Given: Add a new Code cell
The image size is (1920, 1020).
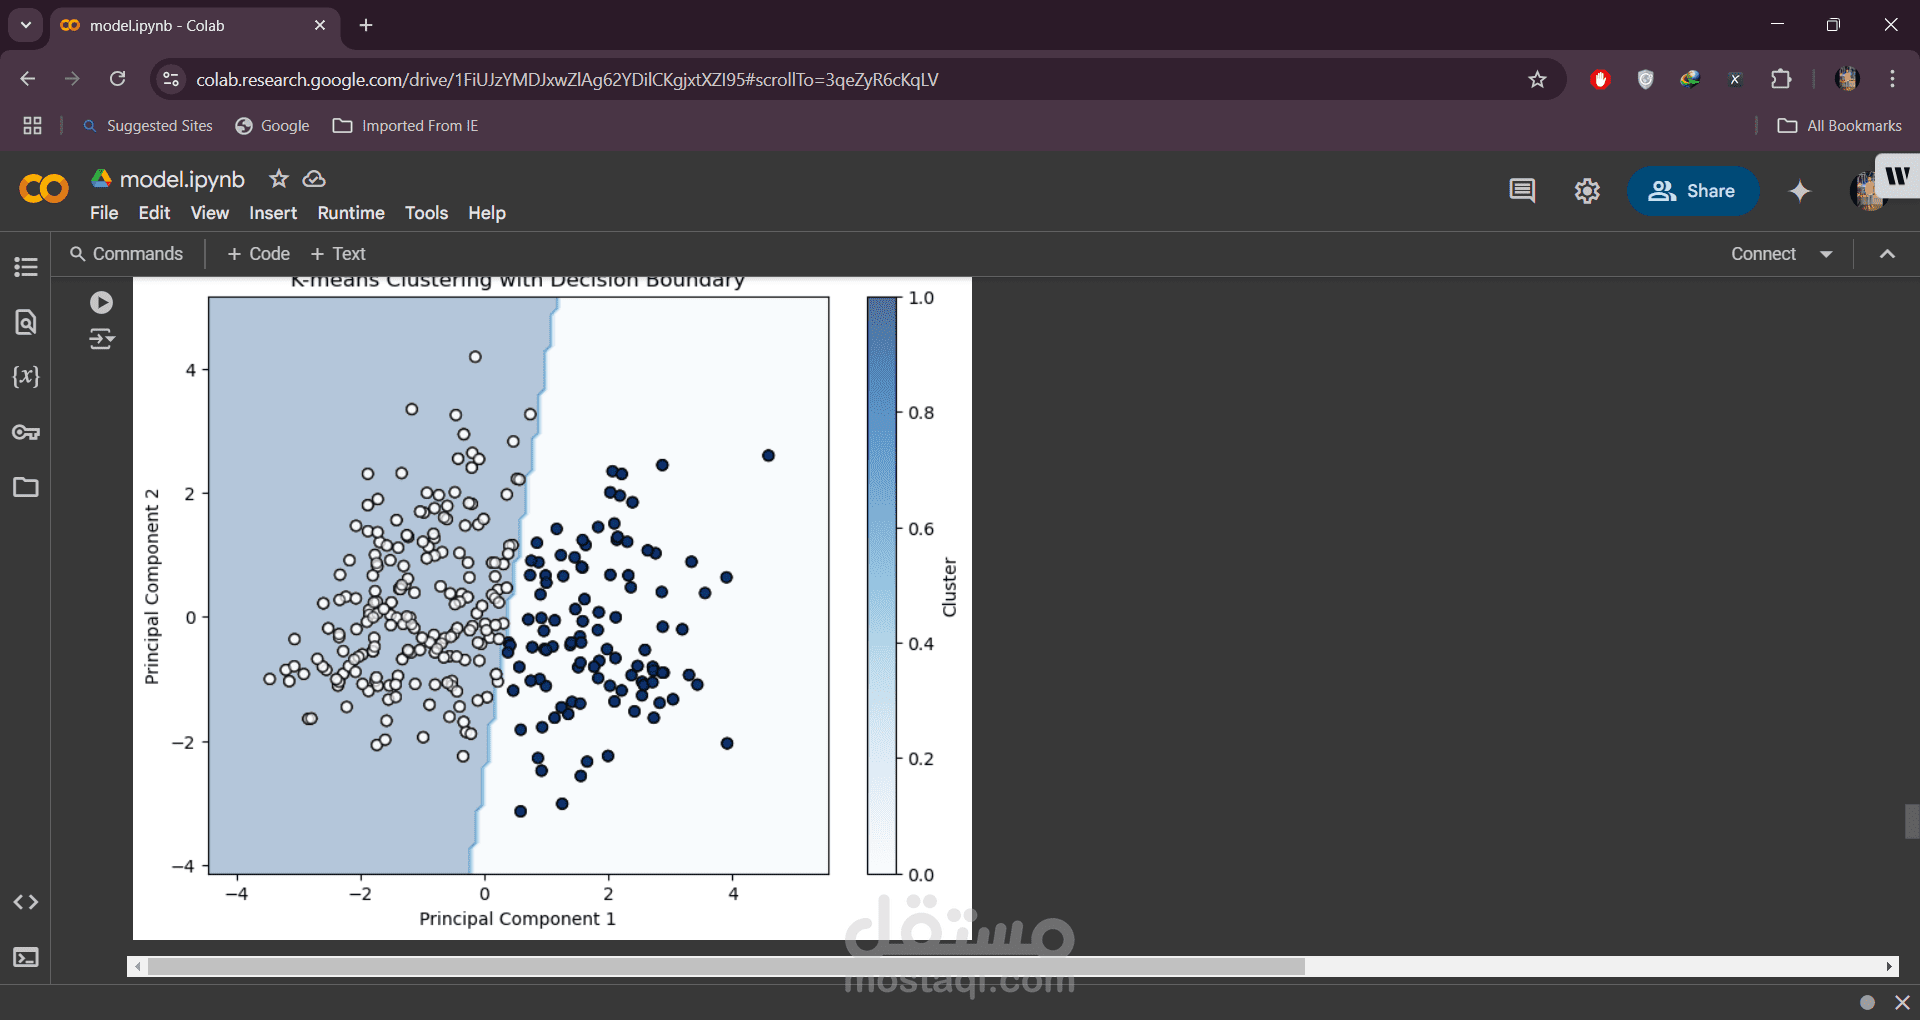Looking at the screenshot, I should pos(259,254).
